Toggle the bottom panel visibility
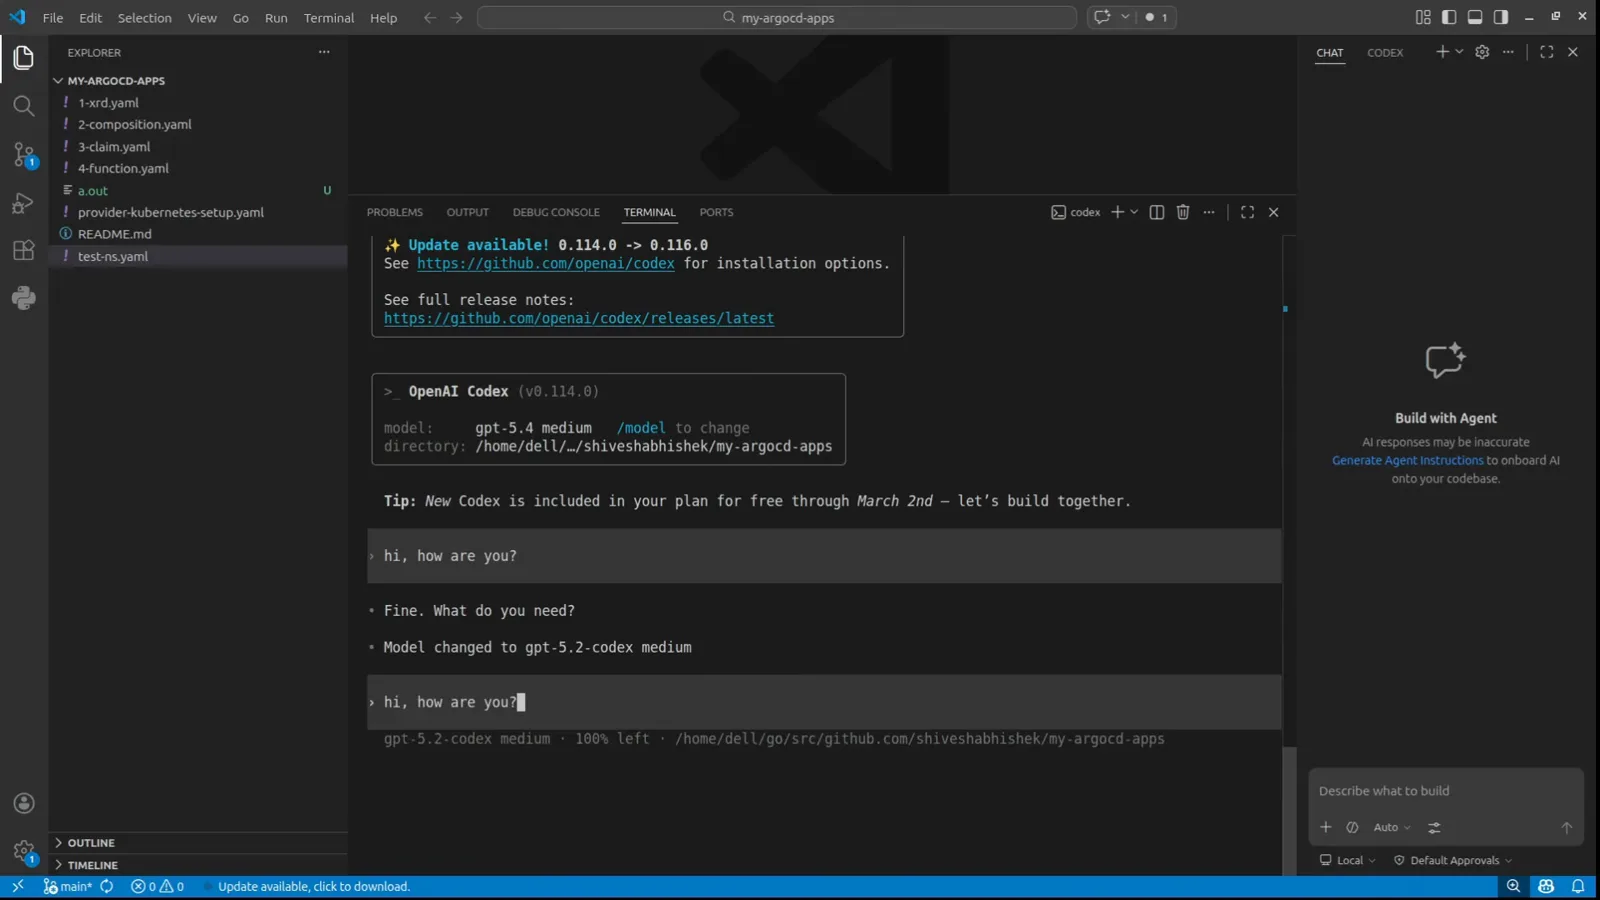Viewport: 1600px width, 900px height. pos(1475,17)
